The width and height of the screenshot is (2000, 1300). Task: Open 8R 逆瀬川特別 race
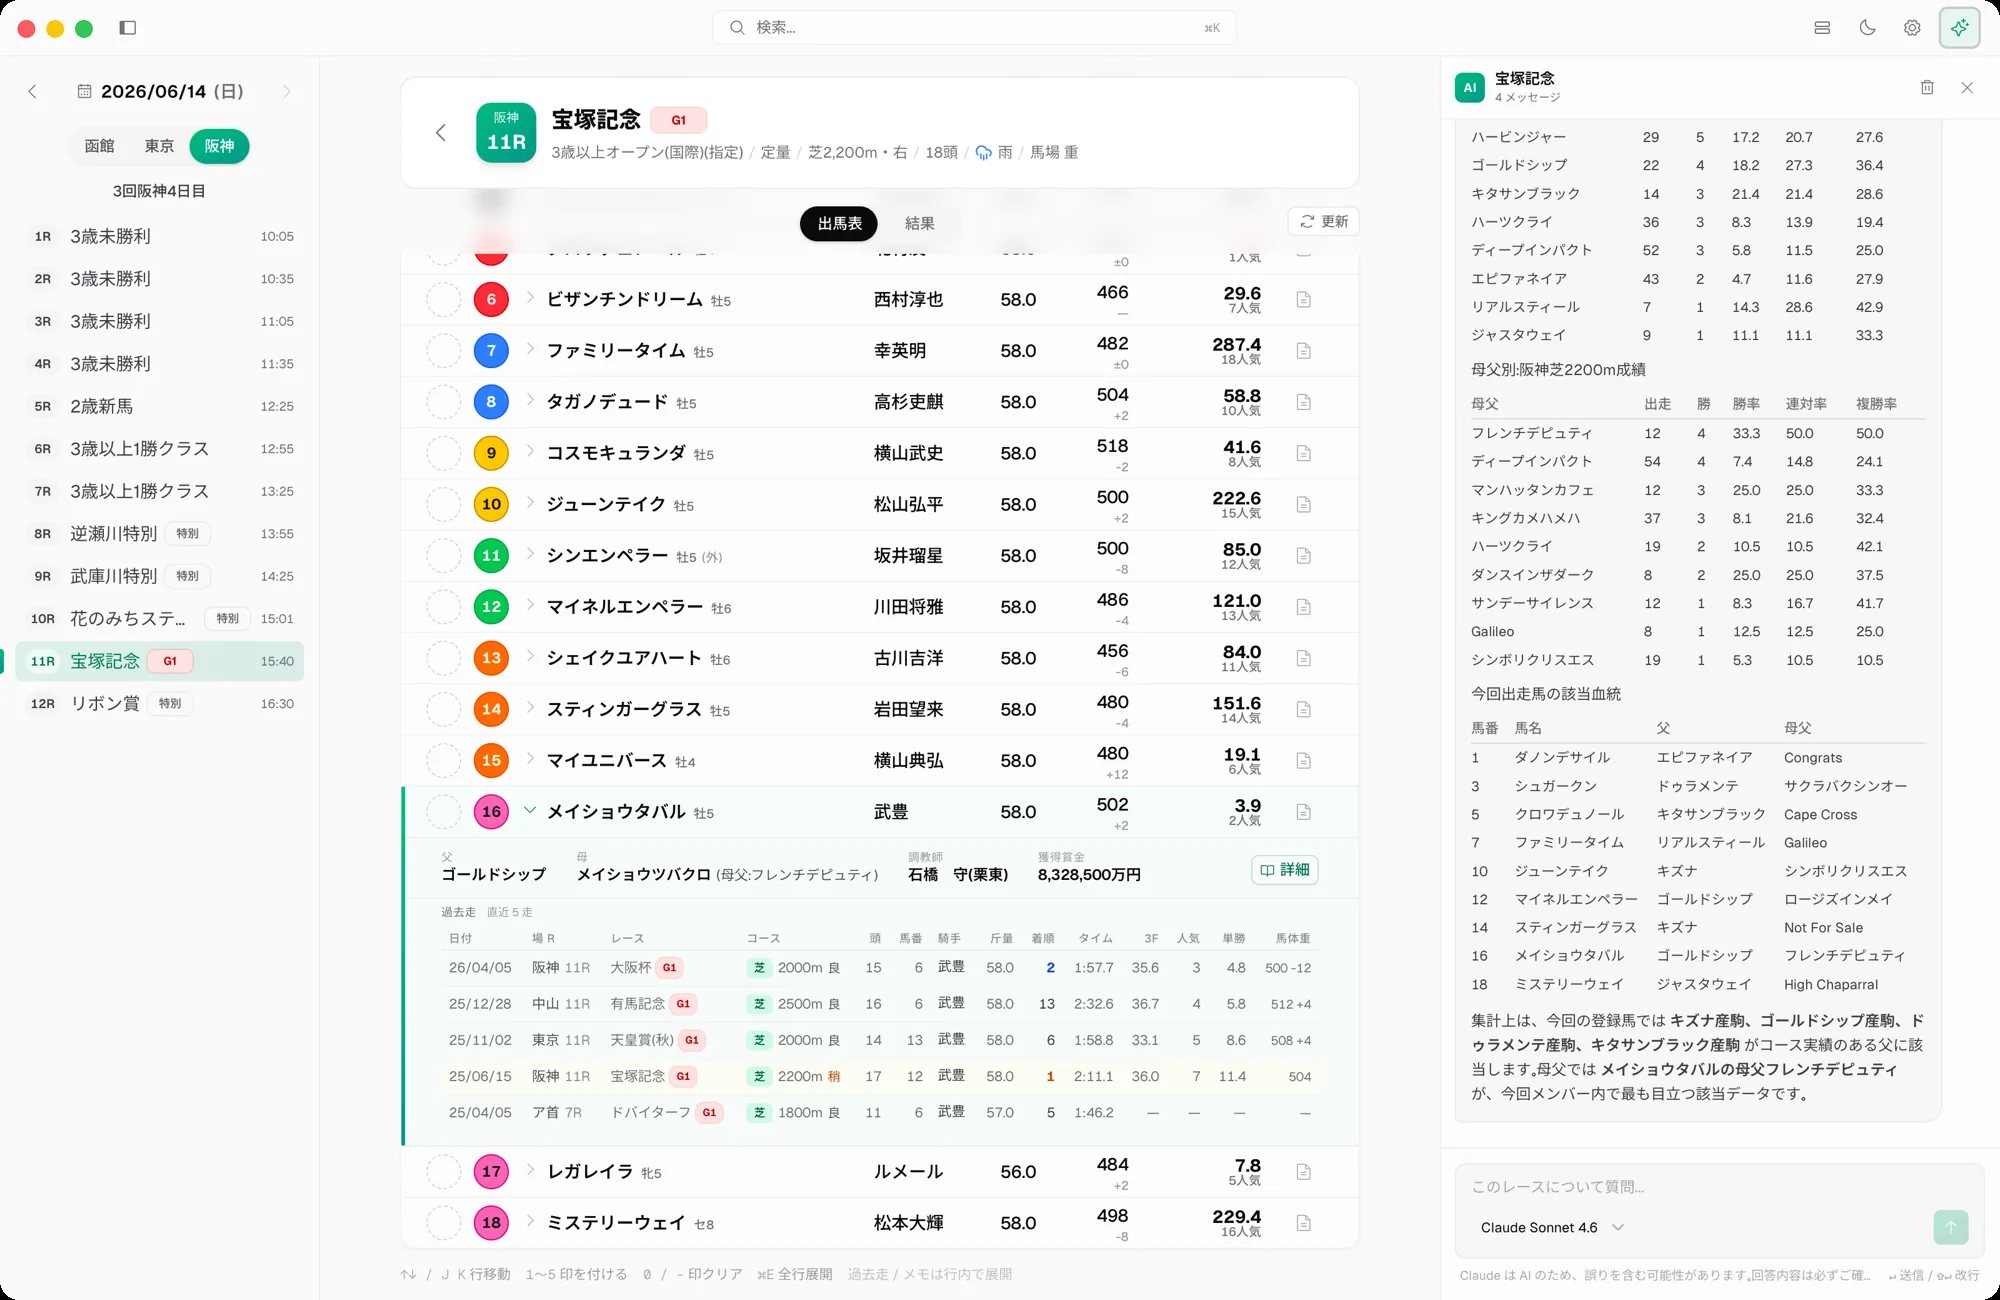(x=160, y=533)
